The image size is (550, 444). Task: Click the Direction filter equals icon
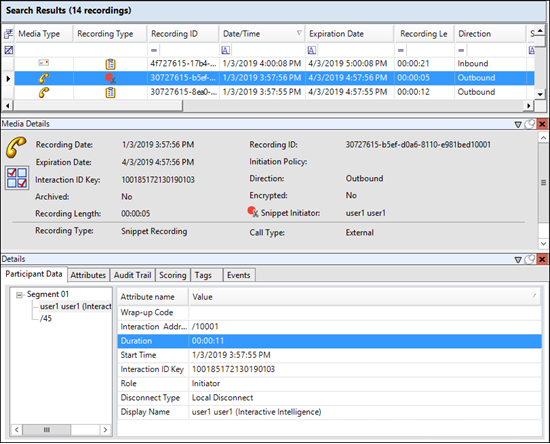tap(461, 50)
